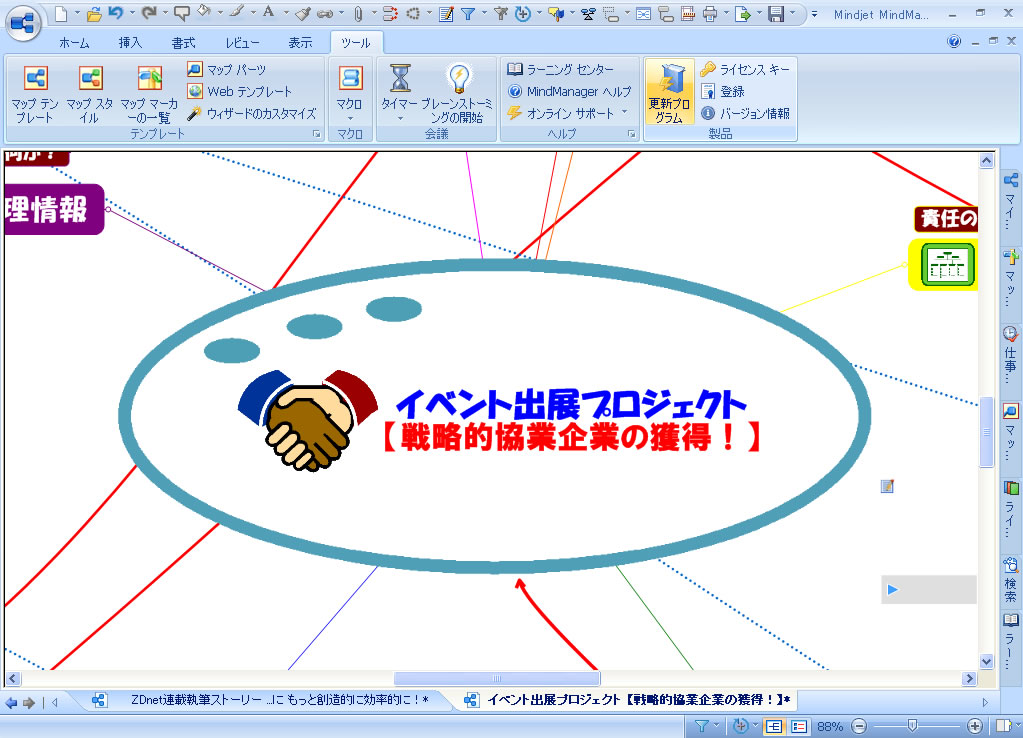Open the Map Parts side panel tab
Image resolution: width=1023 pixels, height=738 pixels.
pyautogui.click(x=1011, y=433)
